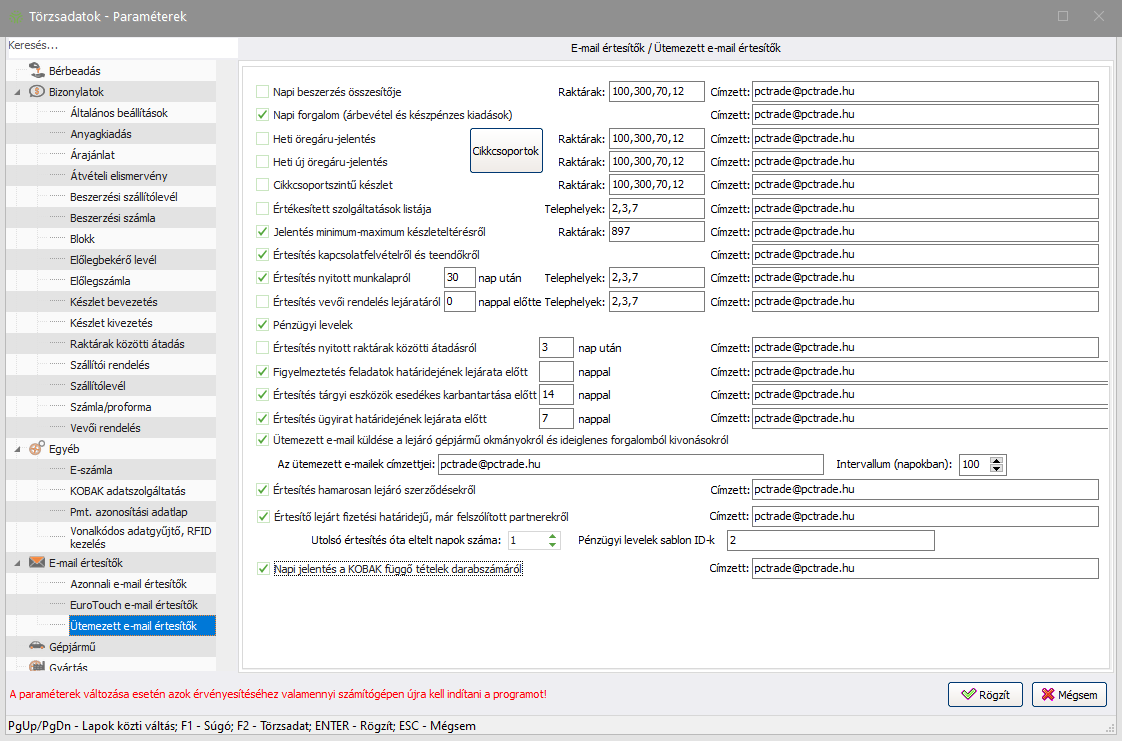Open the Cikkcsoportok button
The image size is (1122, 741).
pyautogui.click(x=506, y=151)
